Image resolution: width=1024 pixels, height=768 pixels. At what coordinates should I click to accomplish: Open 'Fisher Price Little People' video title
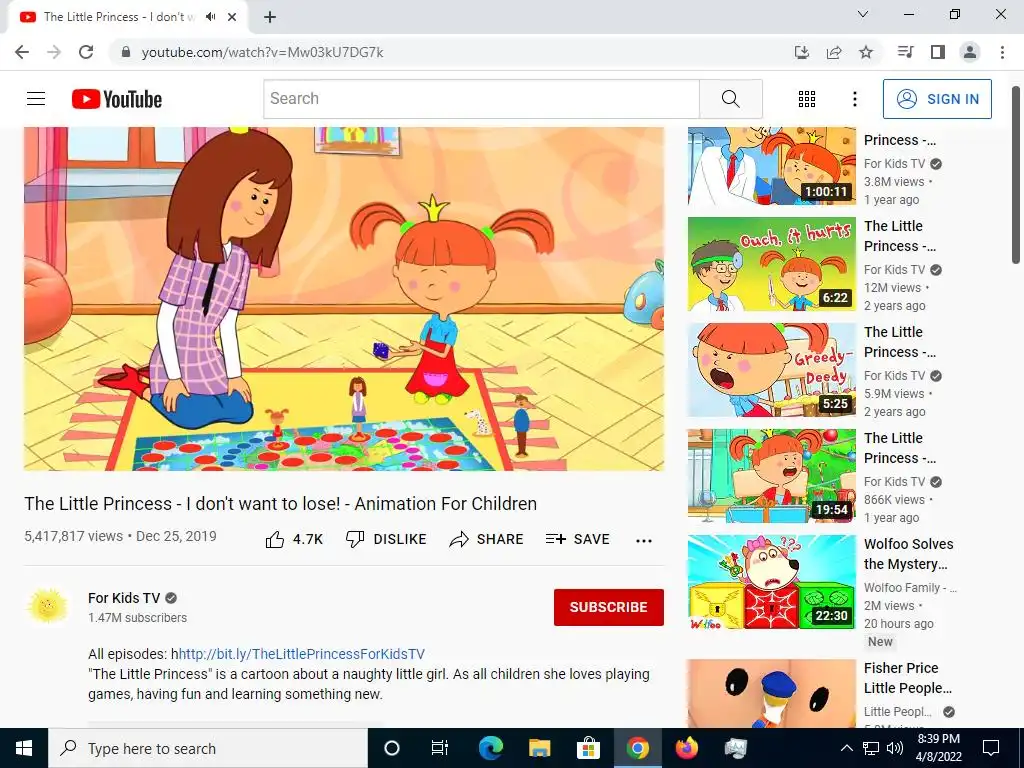pos(908,678)
